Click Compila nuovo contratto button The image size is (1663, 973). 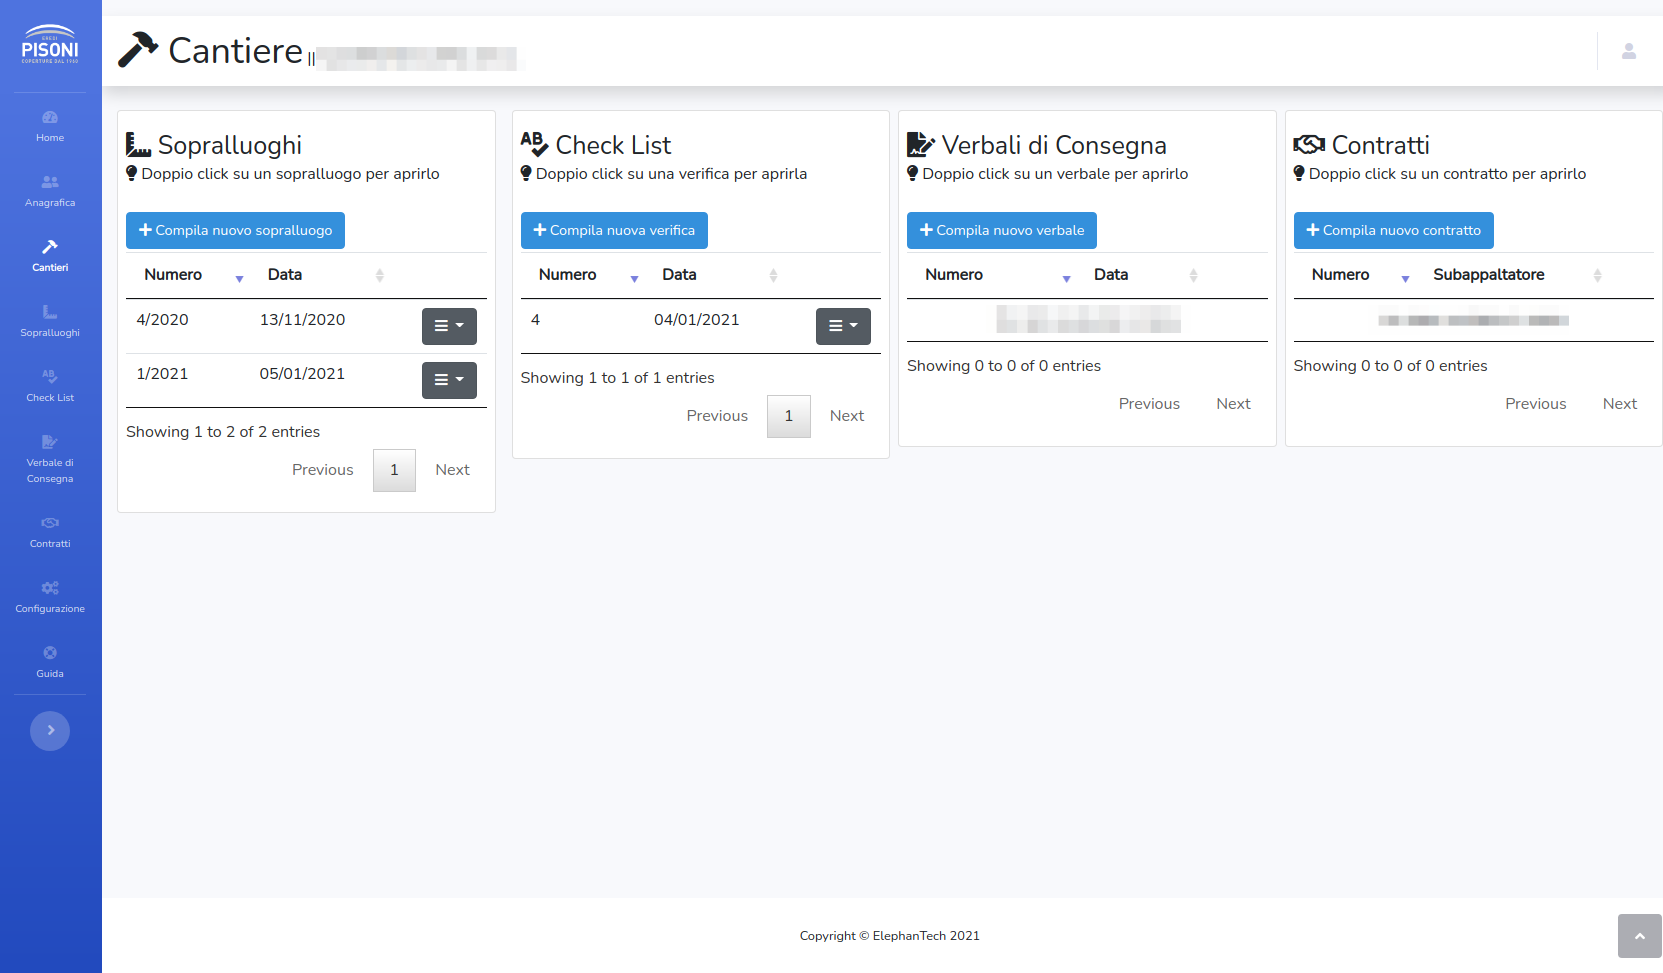pos(1393,231)
